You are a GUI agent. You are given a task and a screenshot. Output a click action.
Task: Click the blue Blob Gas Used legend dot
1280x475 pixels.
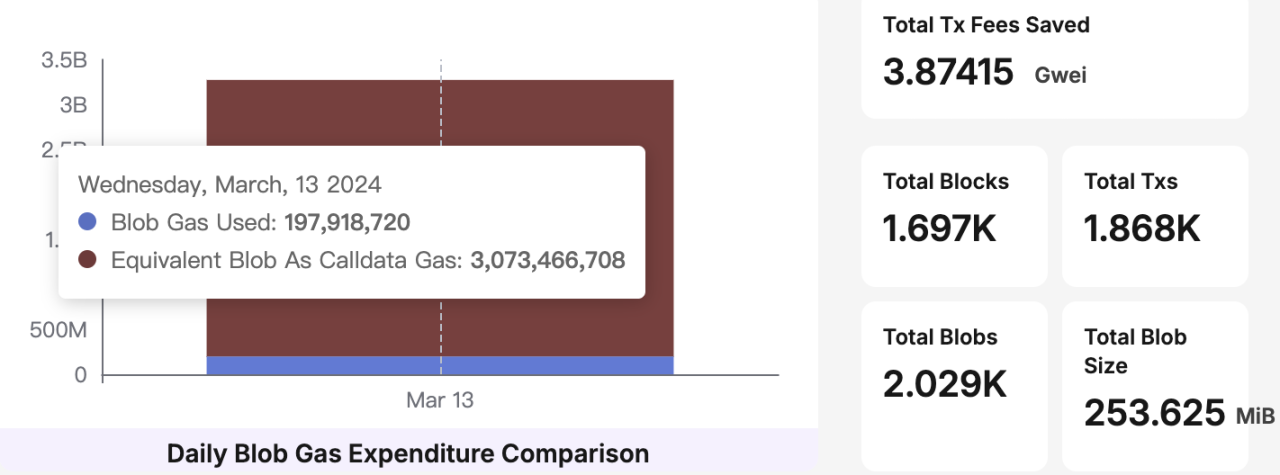click(x=88, y=222)
